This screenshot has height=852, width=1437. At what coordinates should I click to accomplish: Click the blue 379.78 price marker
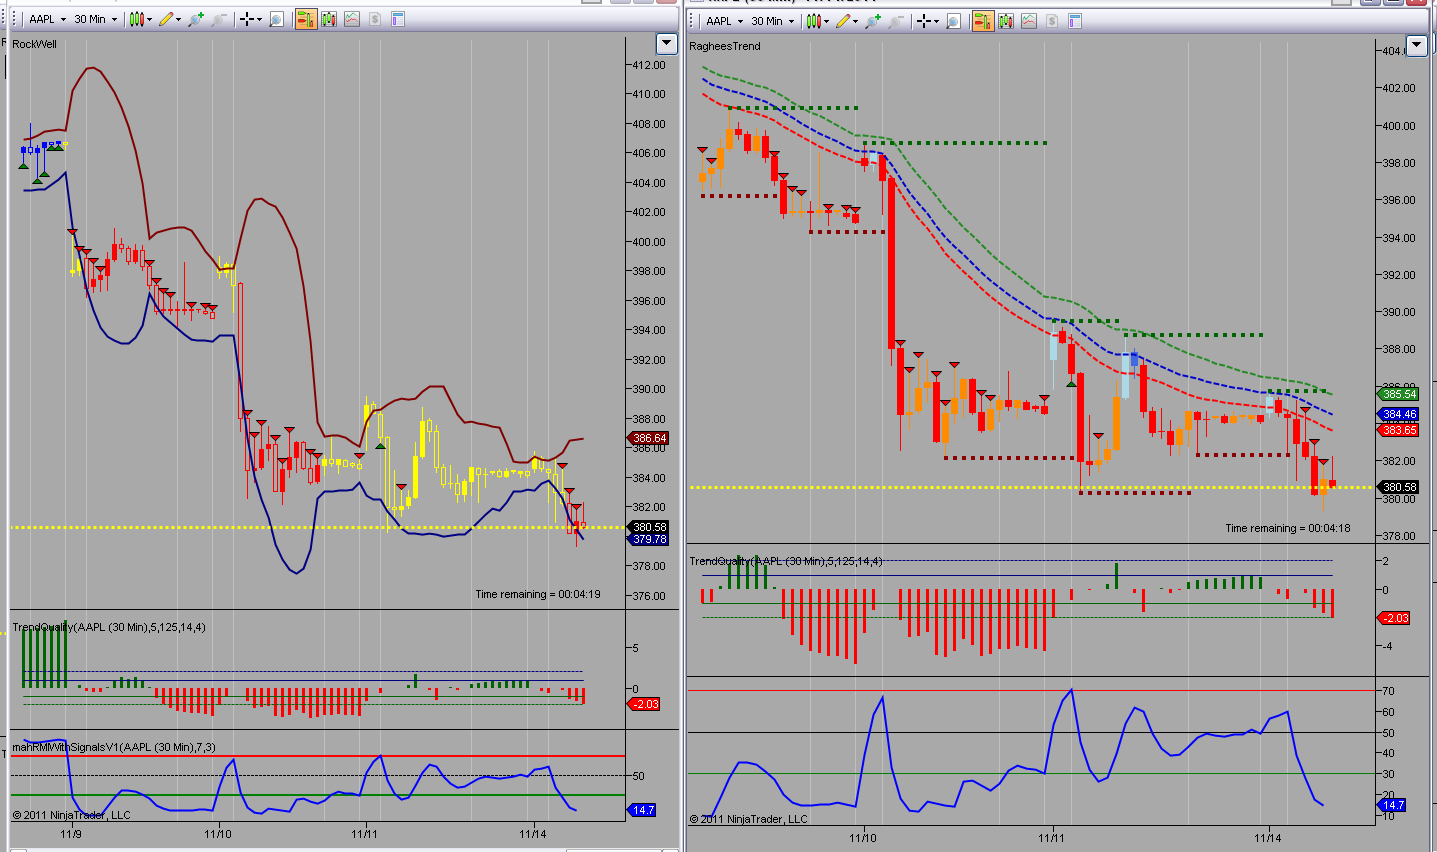point(649,539)
